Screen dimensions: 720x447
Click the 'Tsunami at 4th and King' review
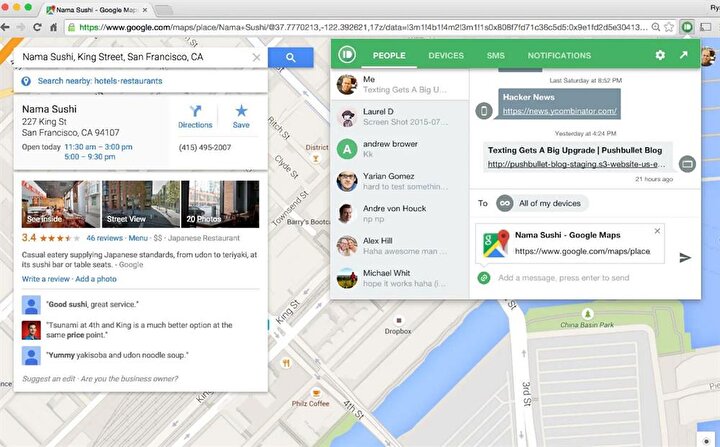(139, 330)
